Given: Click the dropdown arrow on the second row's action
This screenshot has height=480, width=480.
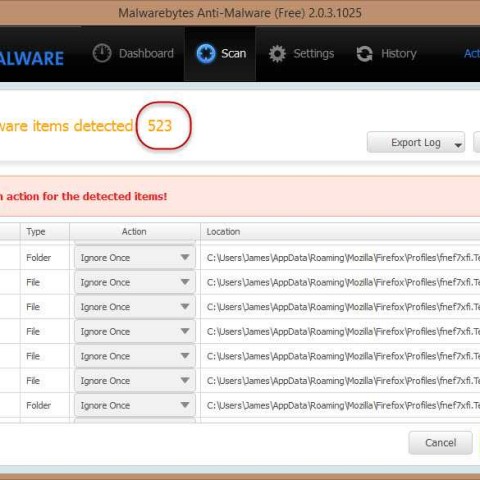Looking at the screenshot, I should pyautogui.click(x=185, y=282).
